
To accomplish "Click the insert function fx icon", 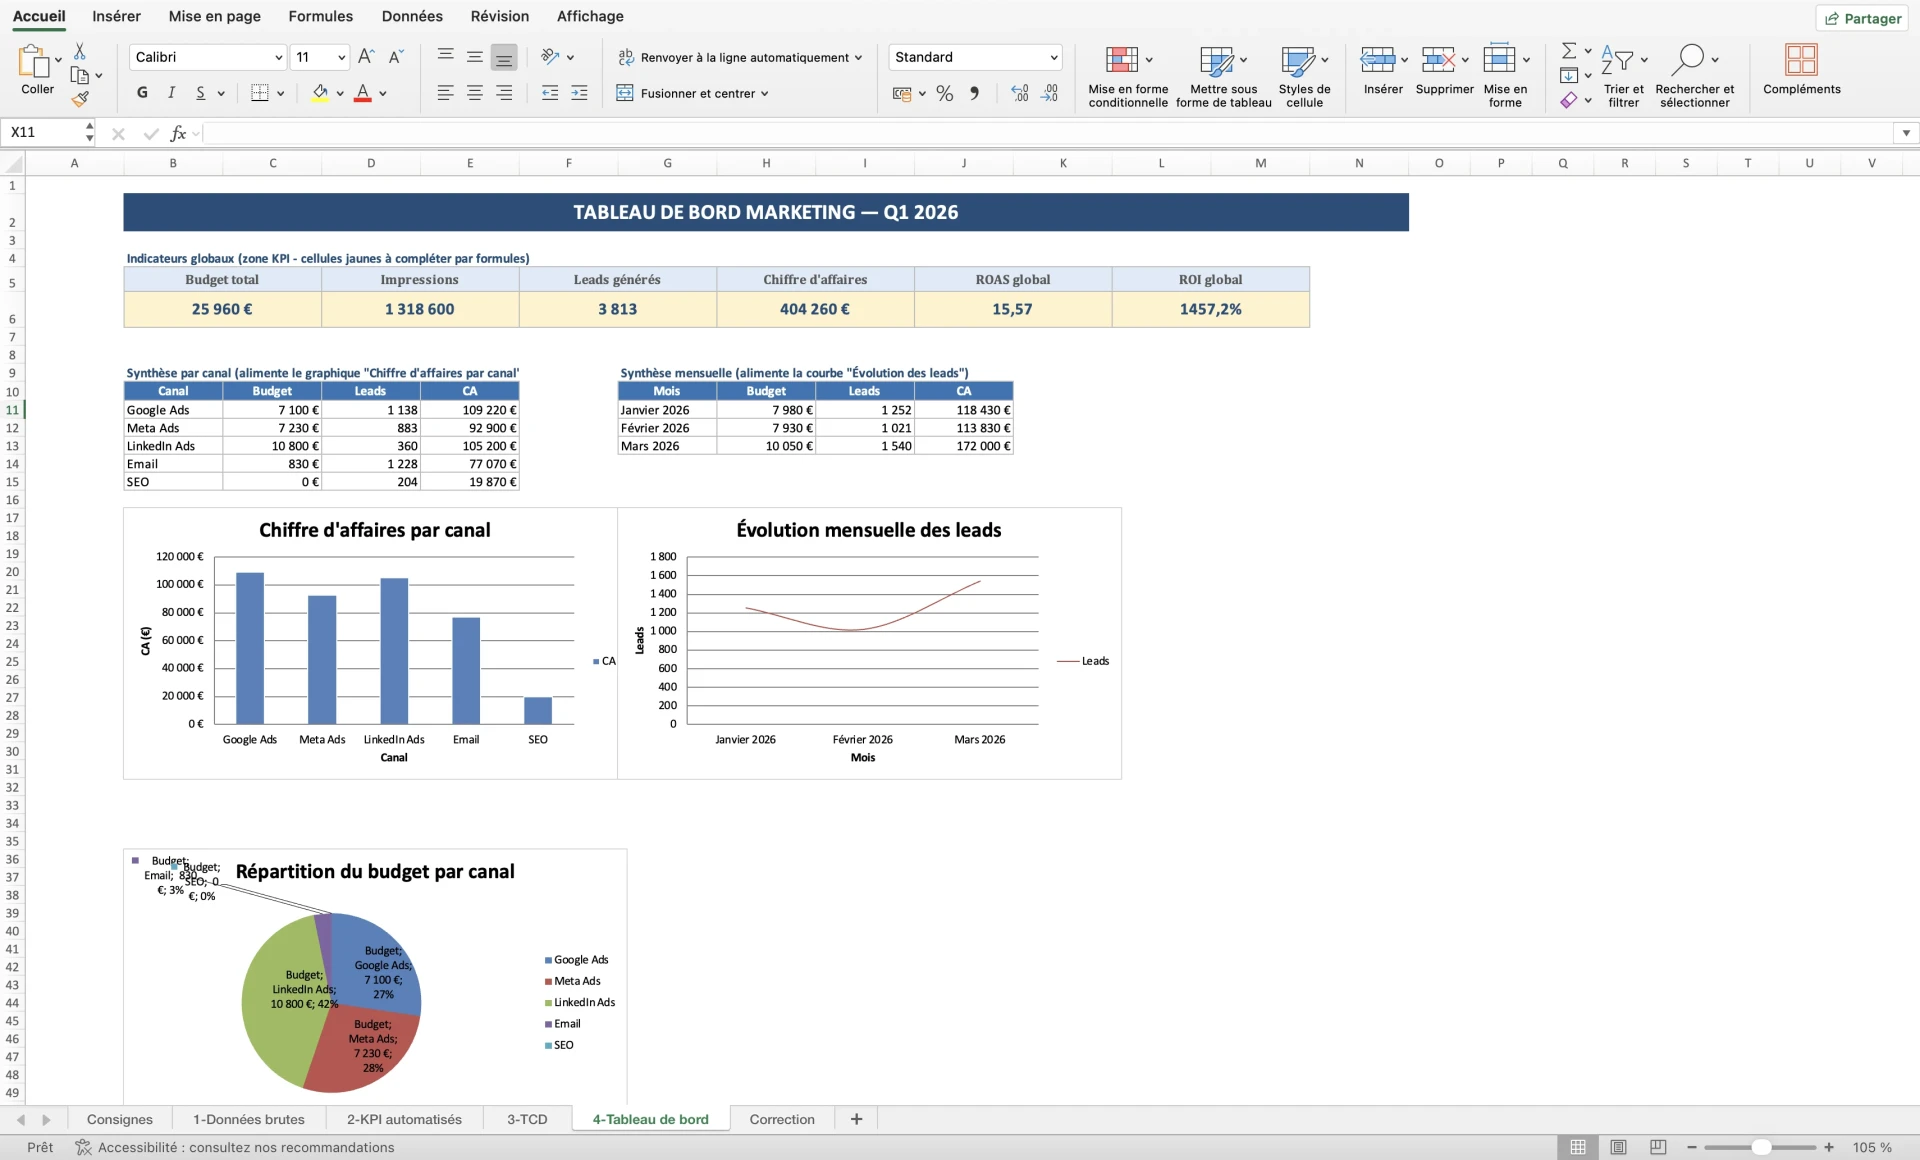I will [178, 133].
